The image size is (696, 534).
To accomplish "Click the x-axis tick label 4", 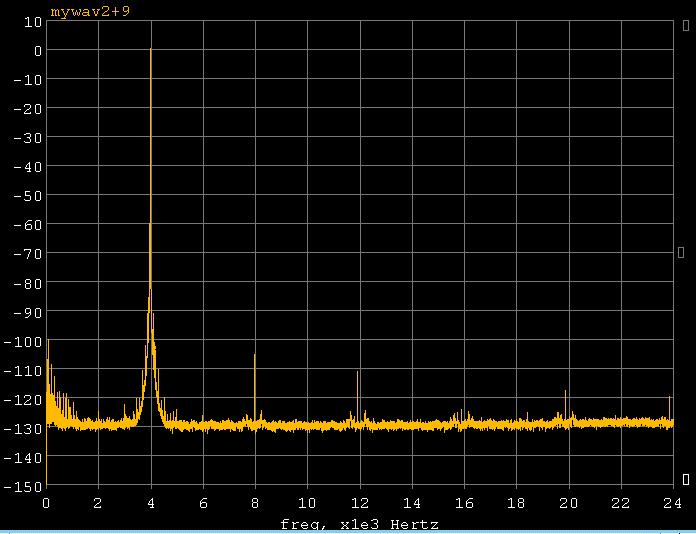I will tap(151, 503).
